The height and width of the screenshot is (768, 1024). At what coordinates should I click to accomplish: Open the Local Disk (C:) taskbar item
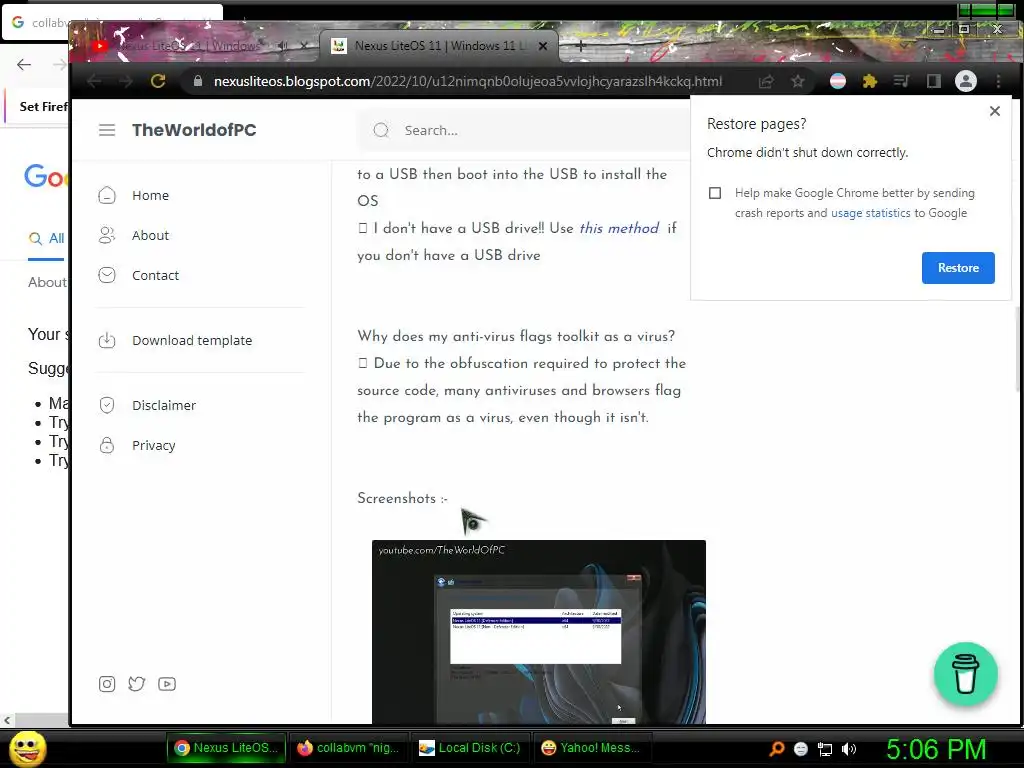[x=470, y=748]
